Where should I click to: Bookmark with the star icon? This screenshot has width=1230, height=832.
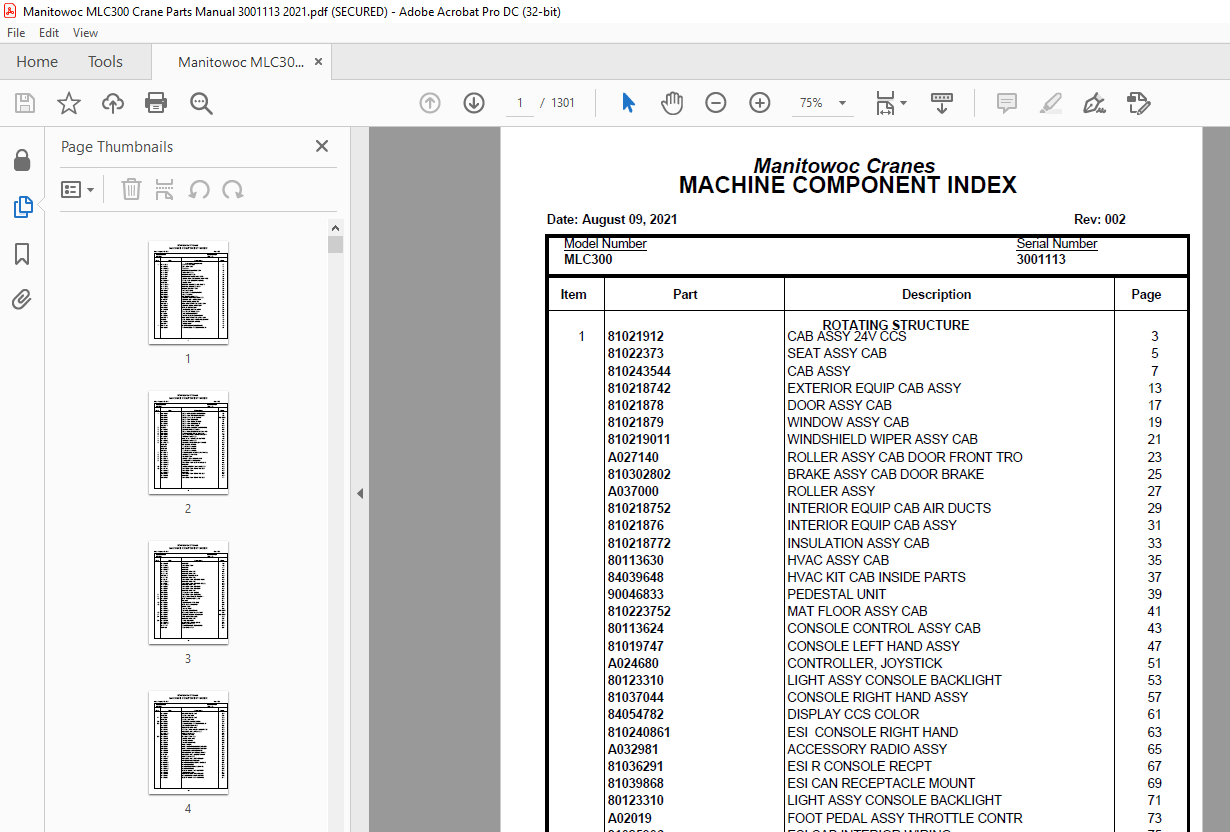(x=69, y=103)
